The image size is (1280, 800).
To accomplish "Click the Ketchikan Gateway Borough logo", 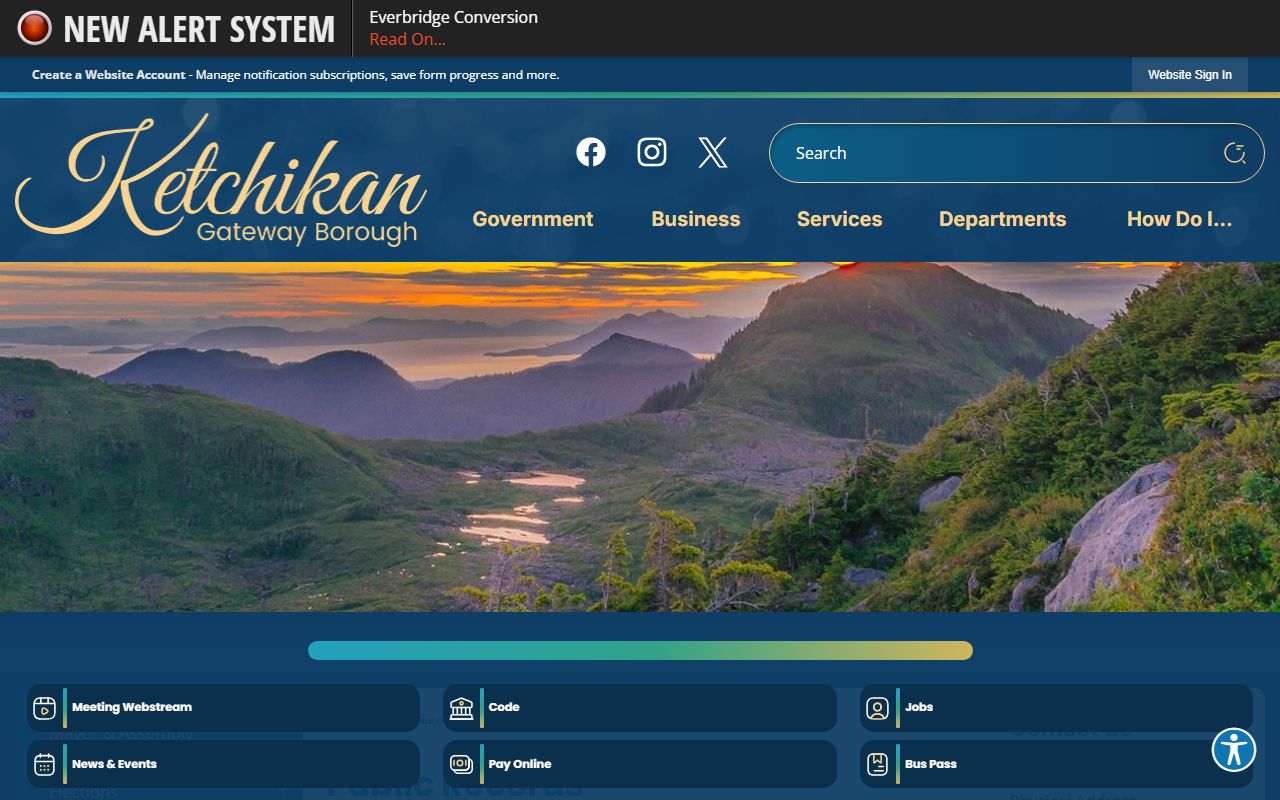I will [x=221, y=181].
